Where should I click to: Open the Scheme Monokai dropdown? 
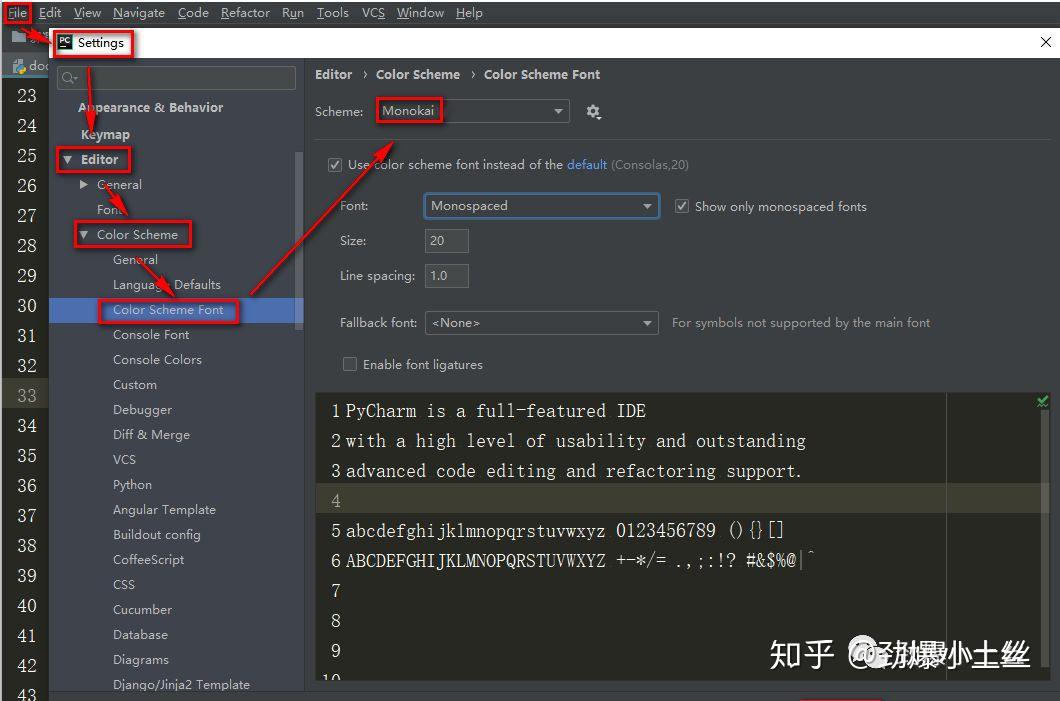tap(473, 111)
